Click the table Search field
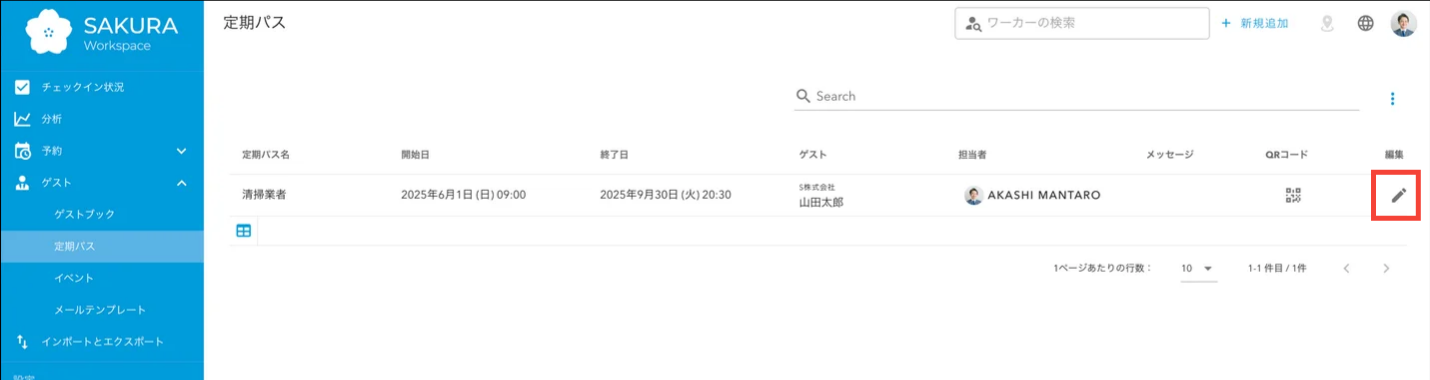 coord(1077,96)
